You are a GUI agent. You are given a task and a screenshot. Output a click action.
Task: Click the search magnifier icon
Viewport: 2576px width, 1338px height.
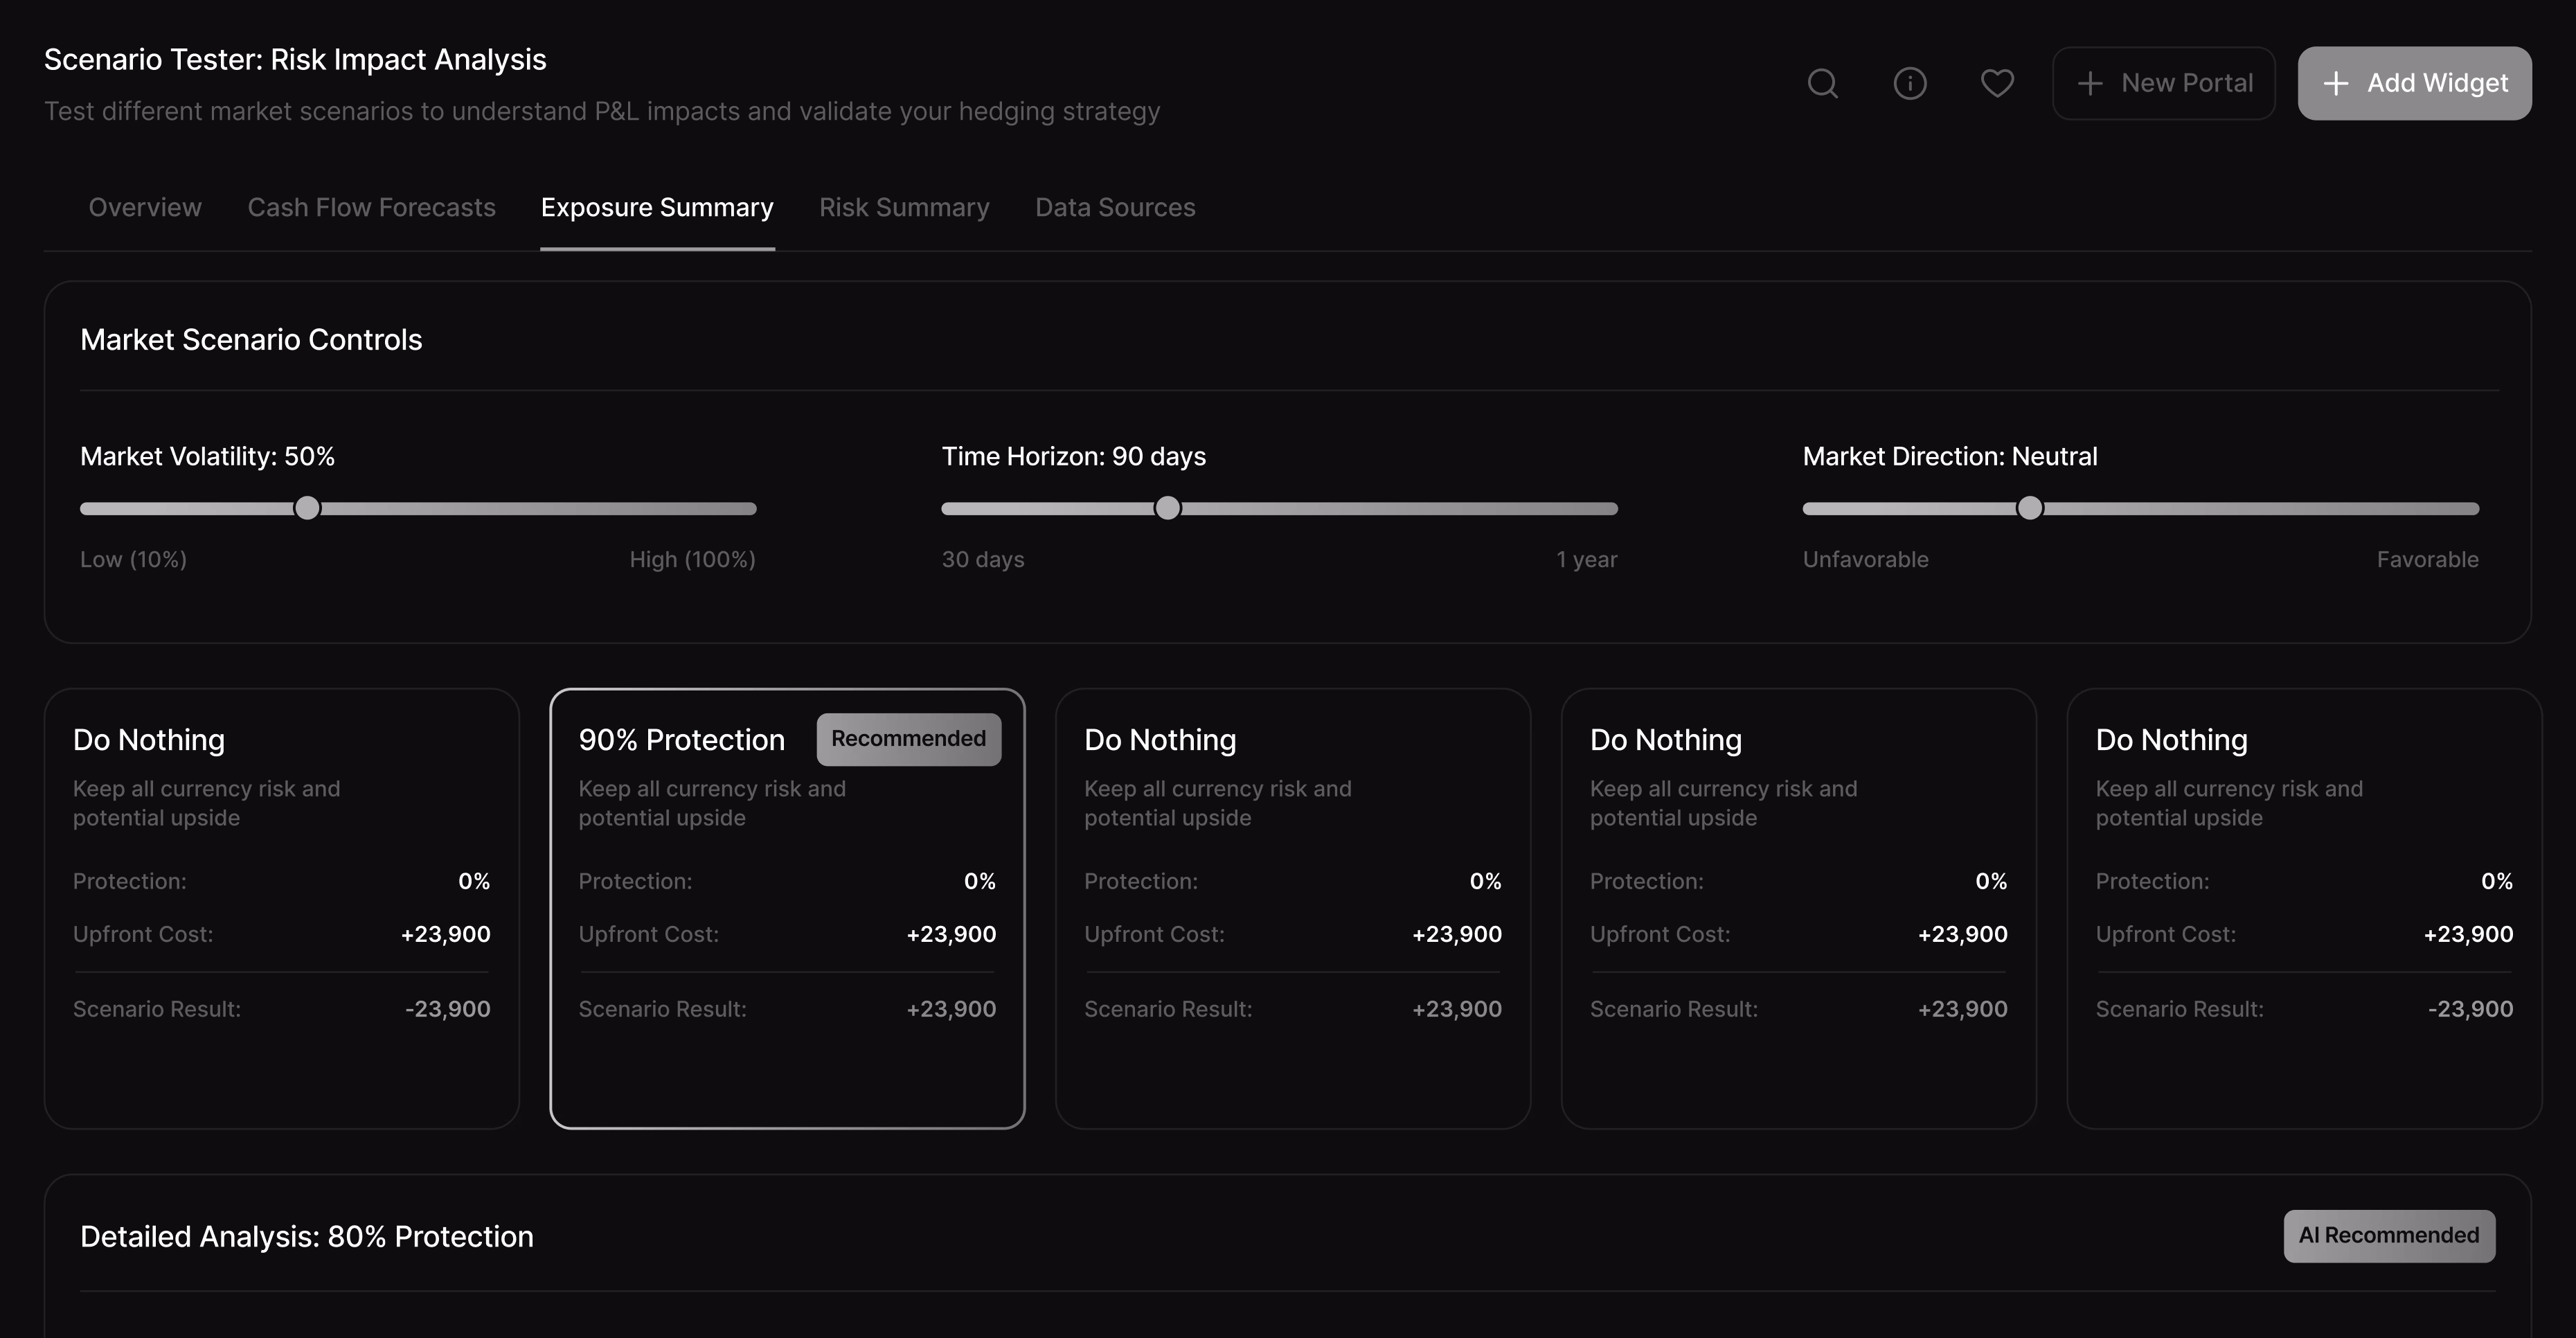click(x=1822, y=83)
